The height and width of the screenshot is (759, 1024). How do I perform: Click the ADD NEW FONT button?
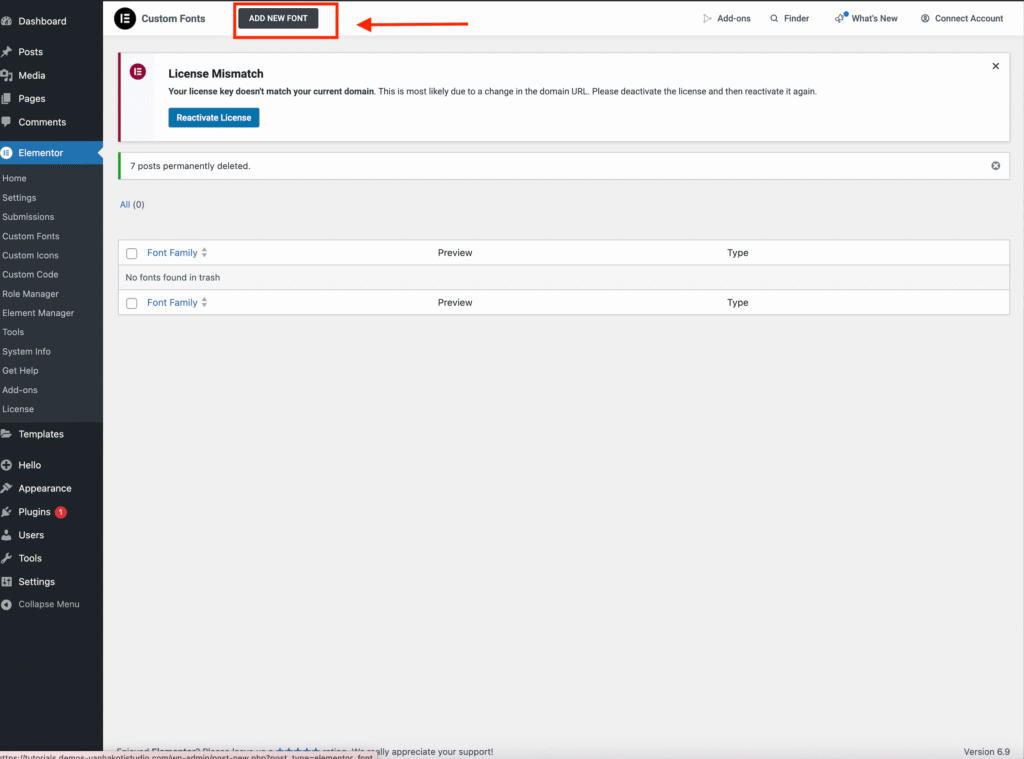pos(278,19)
